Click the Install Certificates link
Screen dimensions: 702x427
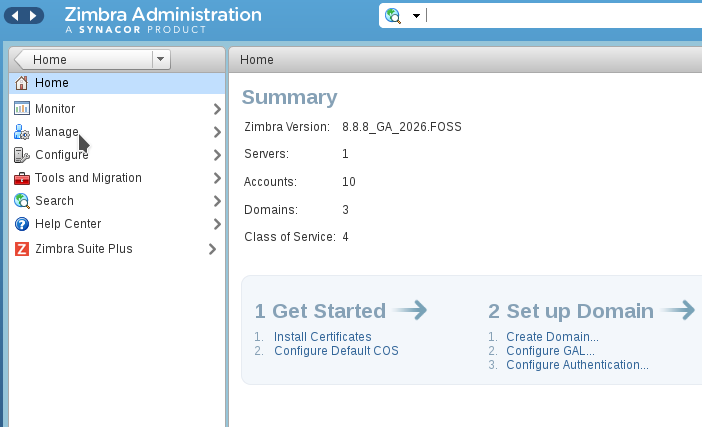click(323, 337)
